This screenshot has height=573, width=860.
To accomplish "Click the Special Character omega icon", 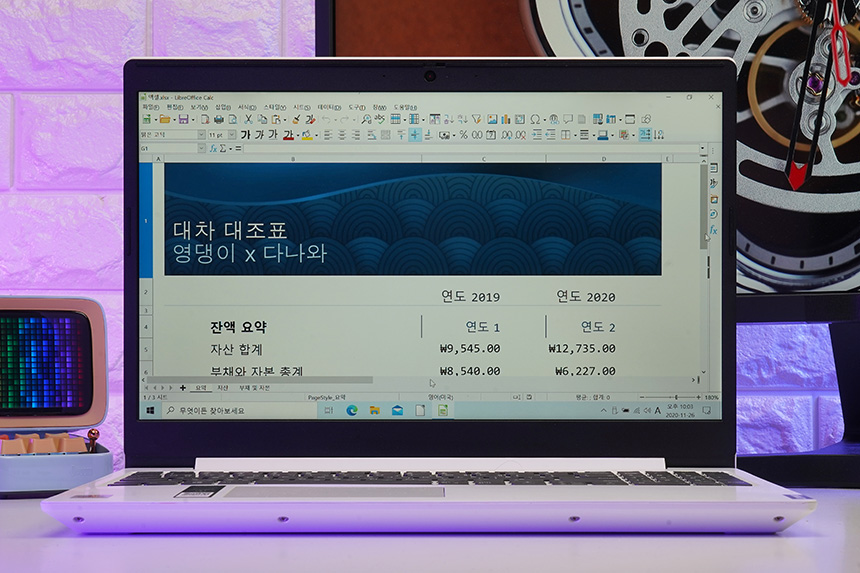I will point(535,119).
